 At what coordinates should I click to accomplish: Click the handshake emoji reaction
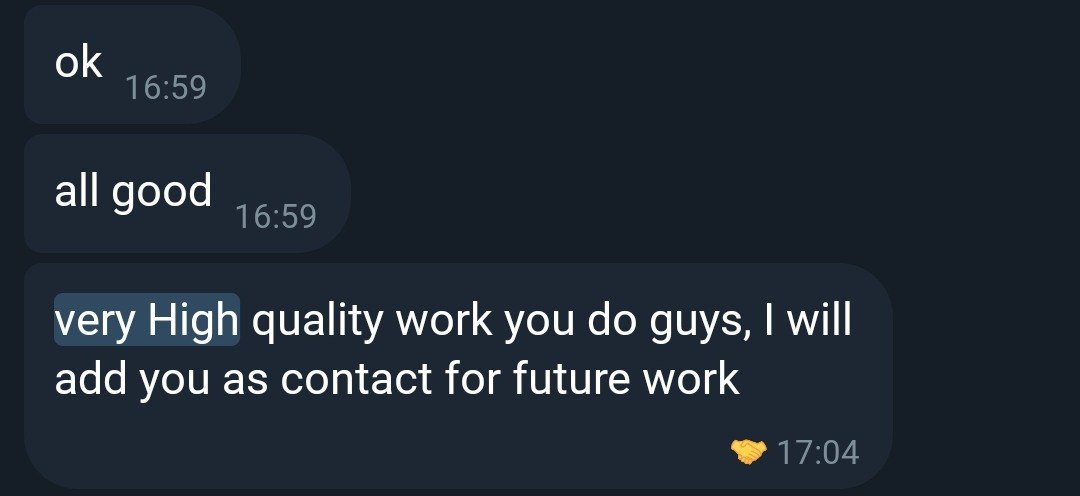point(748,453)
